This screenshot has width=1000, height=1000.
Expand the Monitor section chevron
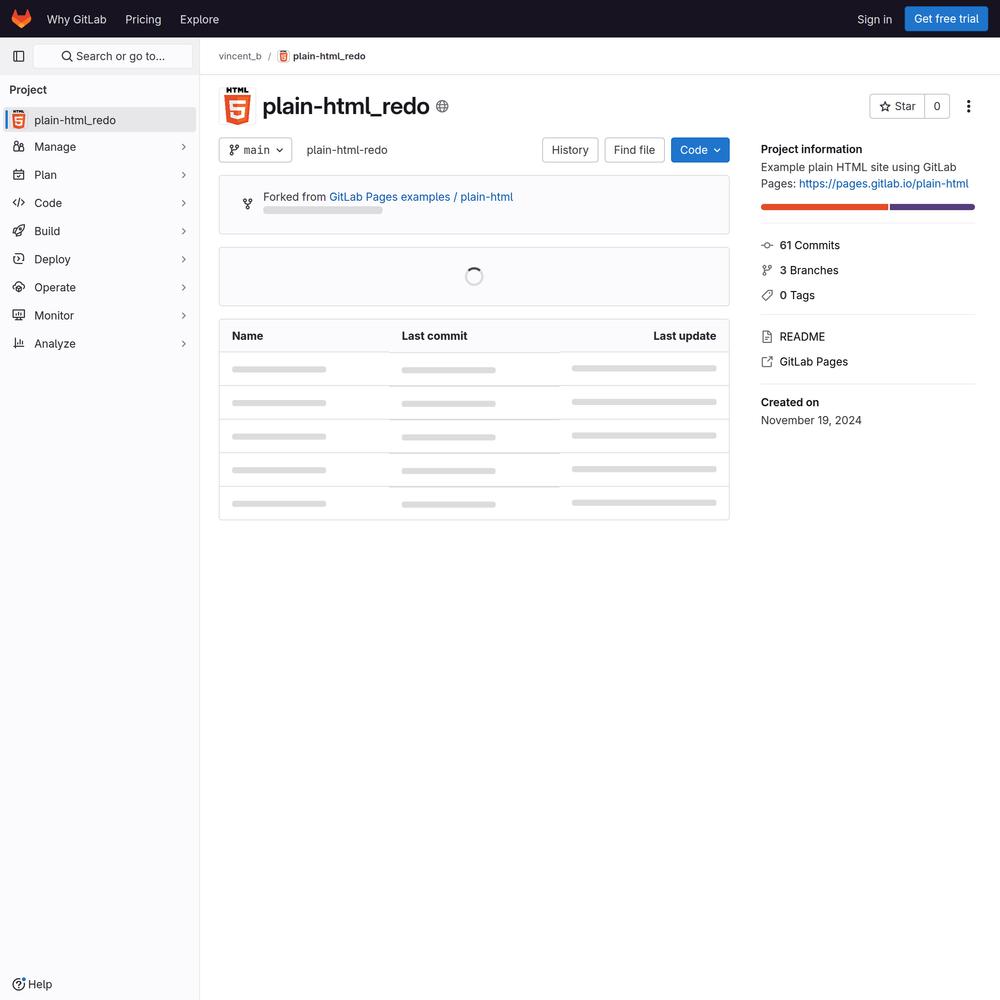point(183,315)
